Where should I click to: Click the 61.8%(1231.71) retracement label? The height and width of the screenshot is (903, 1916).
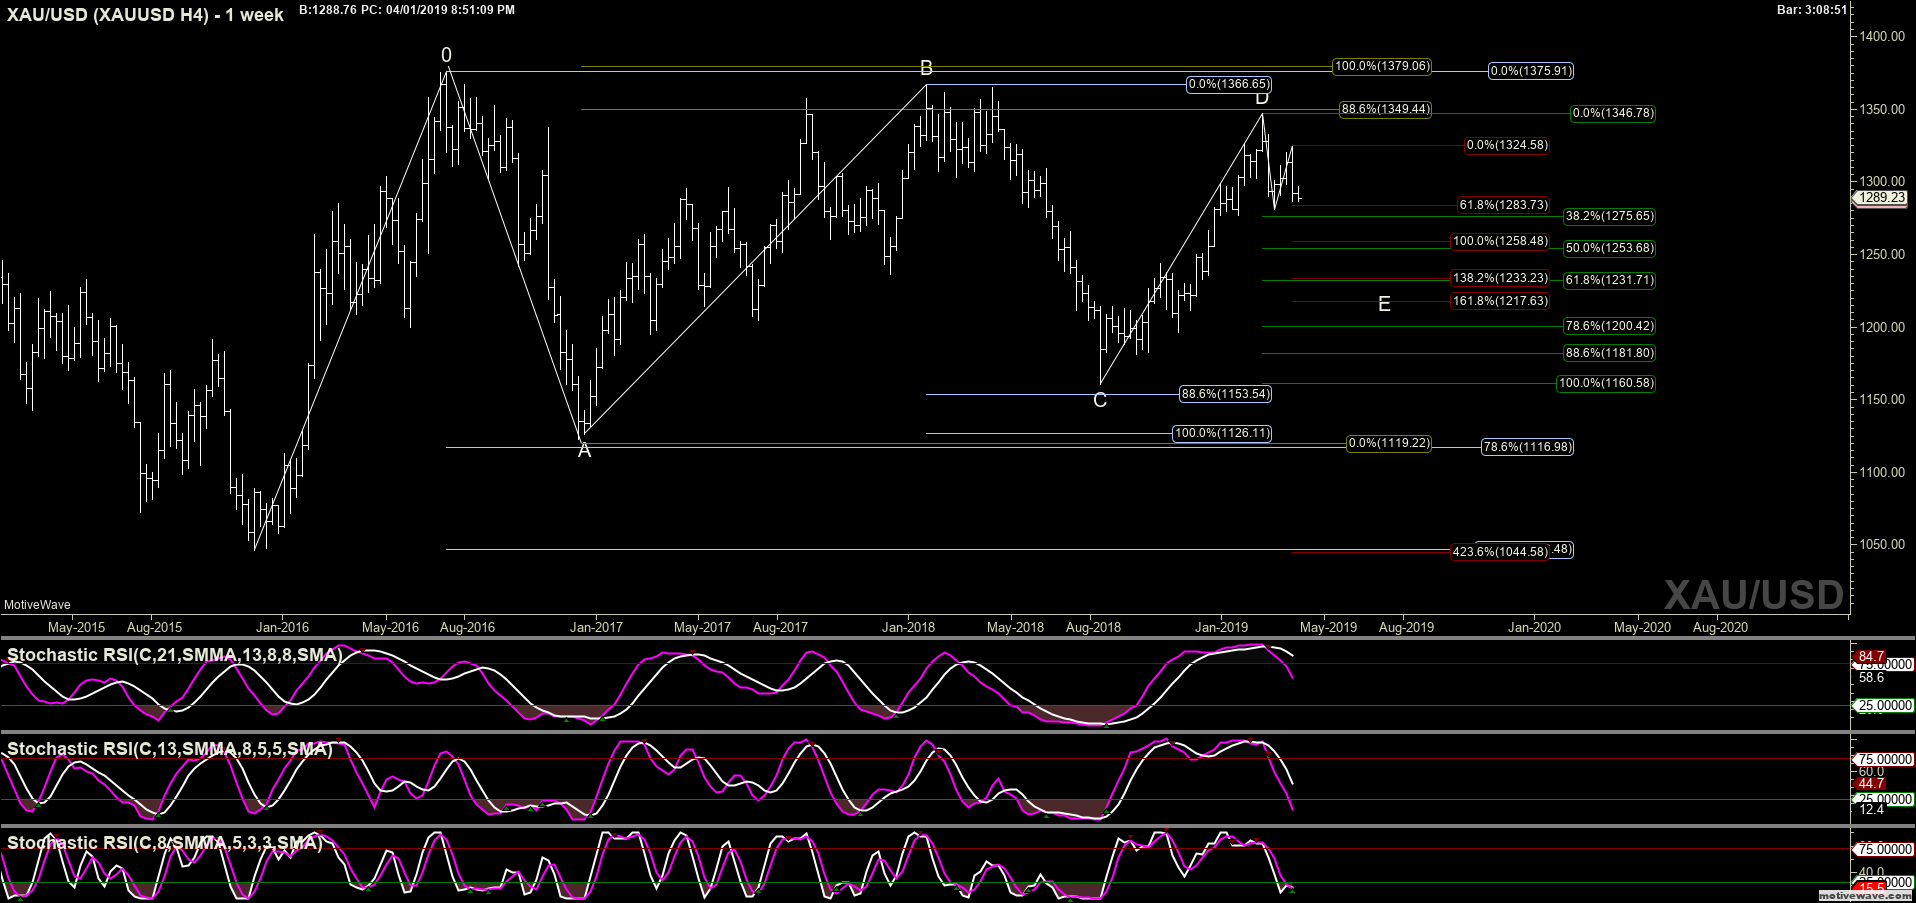(x=1609, y=280)
